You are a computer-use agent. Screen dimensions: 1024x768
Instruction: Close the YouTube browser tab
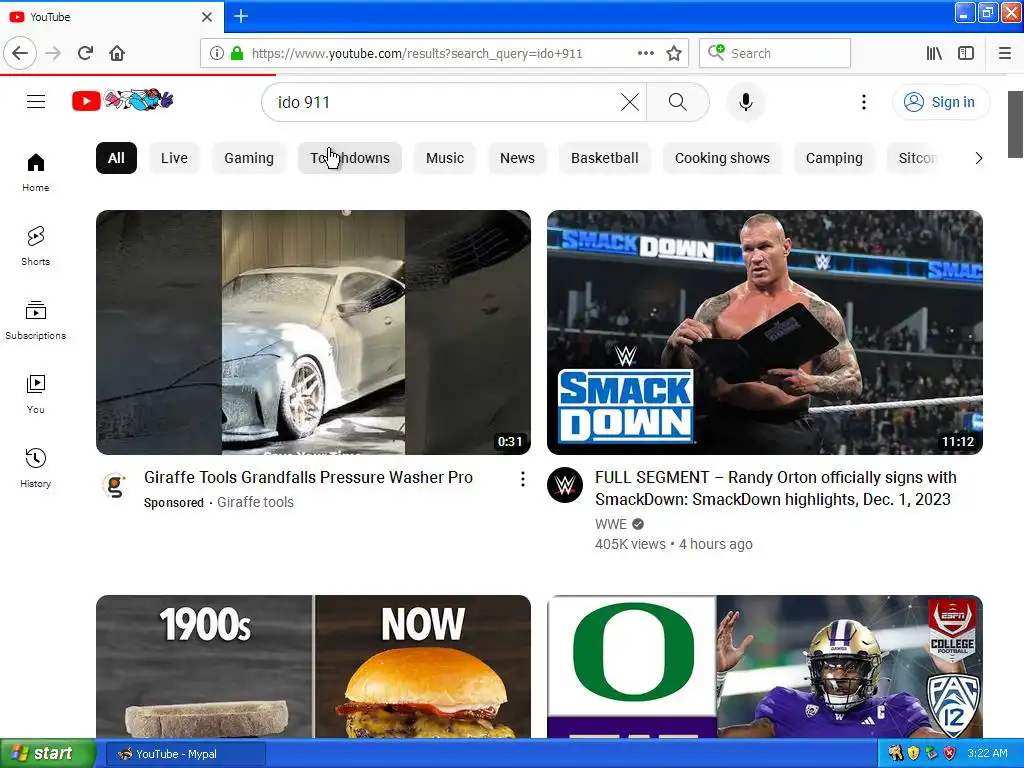207,17
